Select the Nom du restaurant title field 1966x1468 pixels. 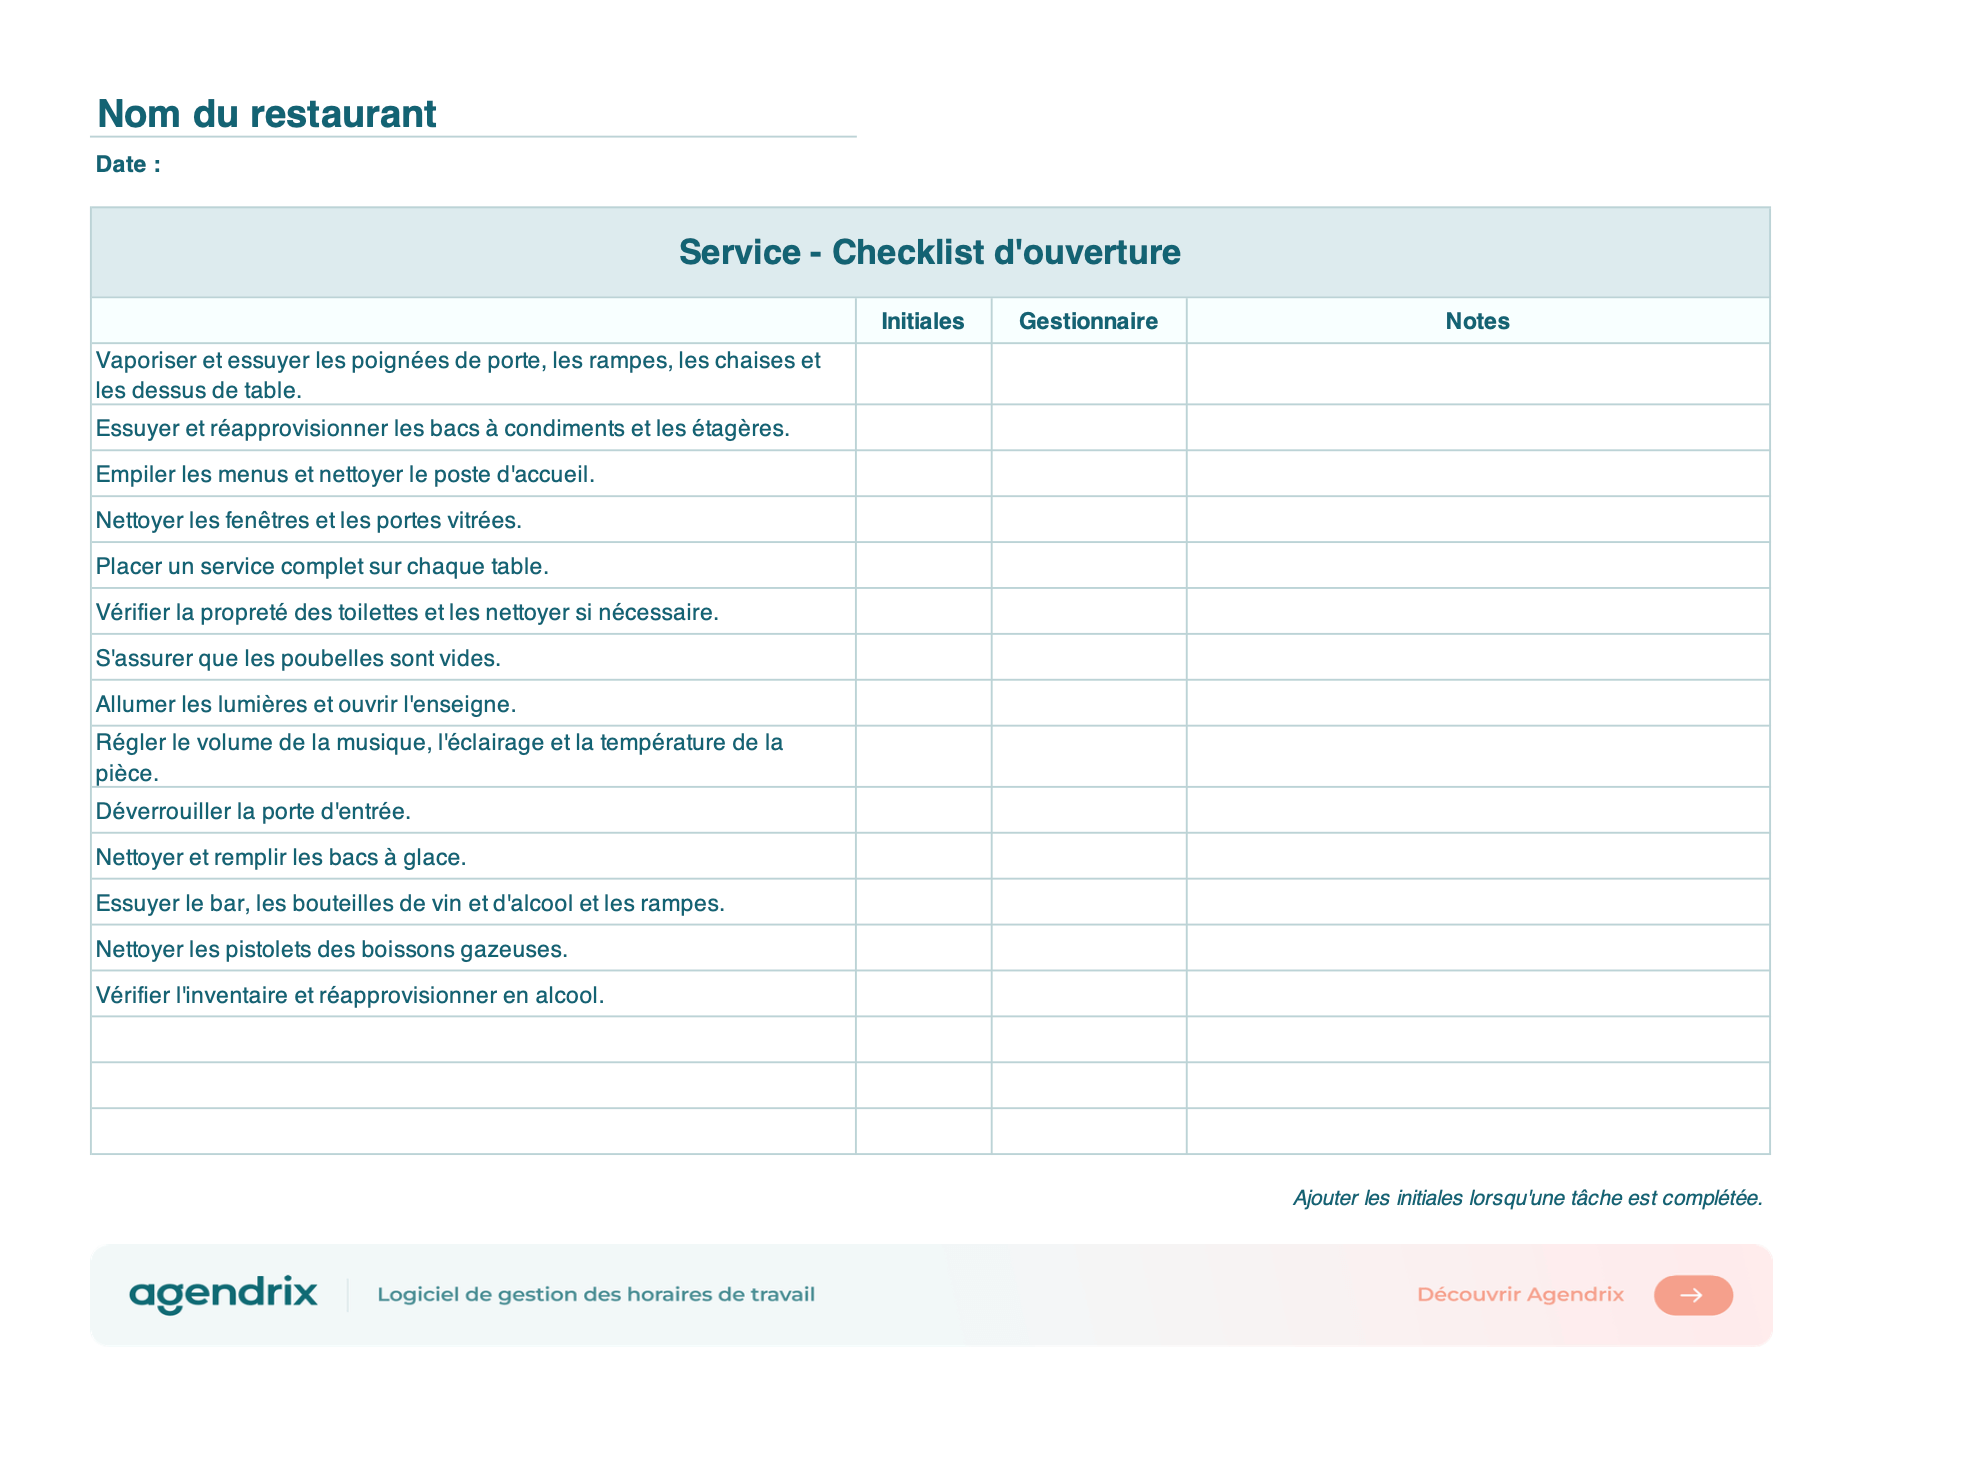coord(473,114)
